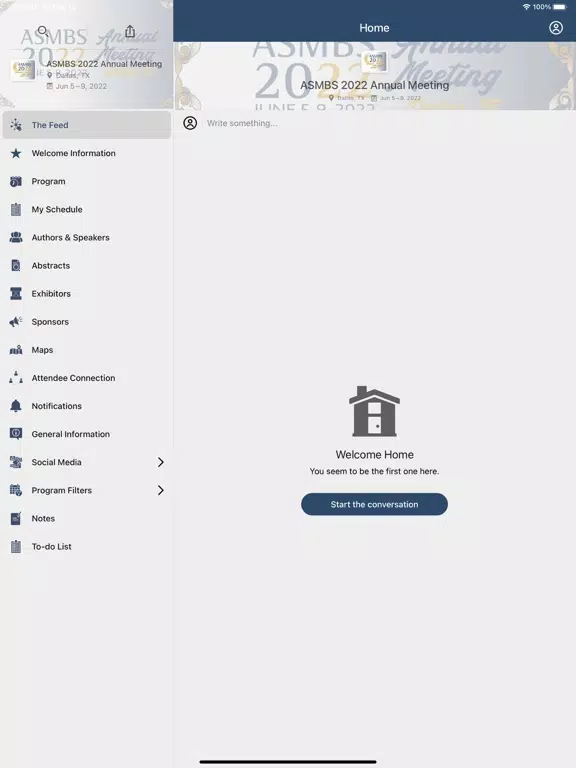The width and height of the screenshot is (576, 768).
Task: Expand the Social Media chevron
Action: click(161, 462)
